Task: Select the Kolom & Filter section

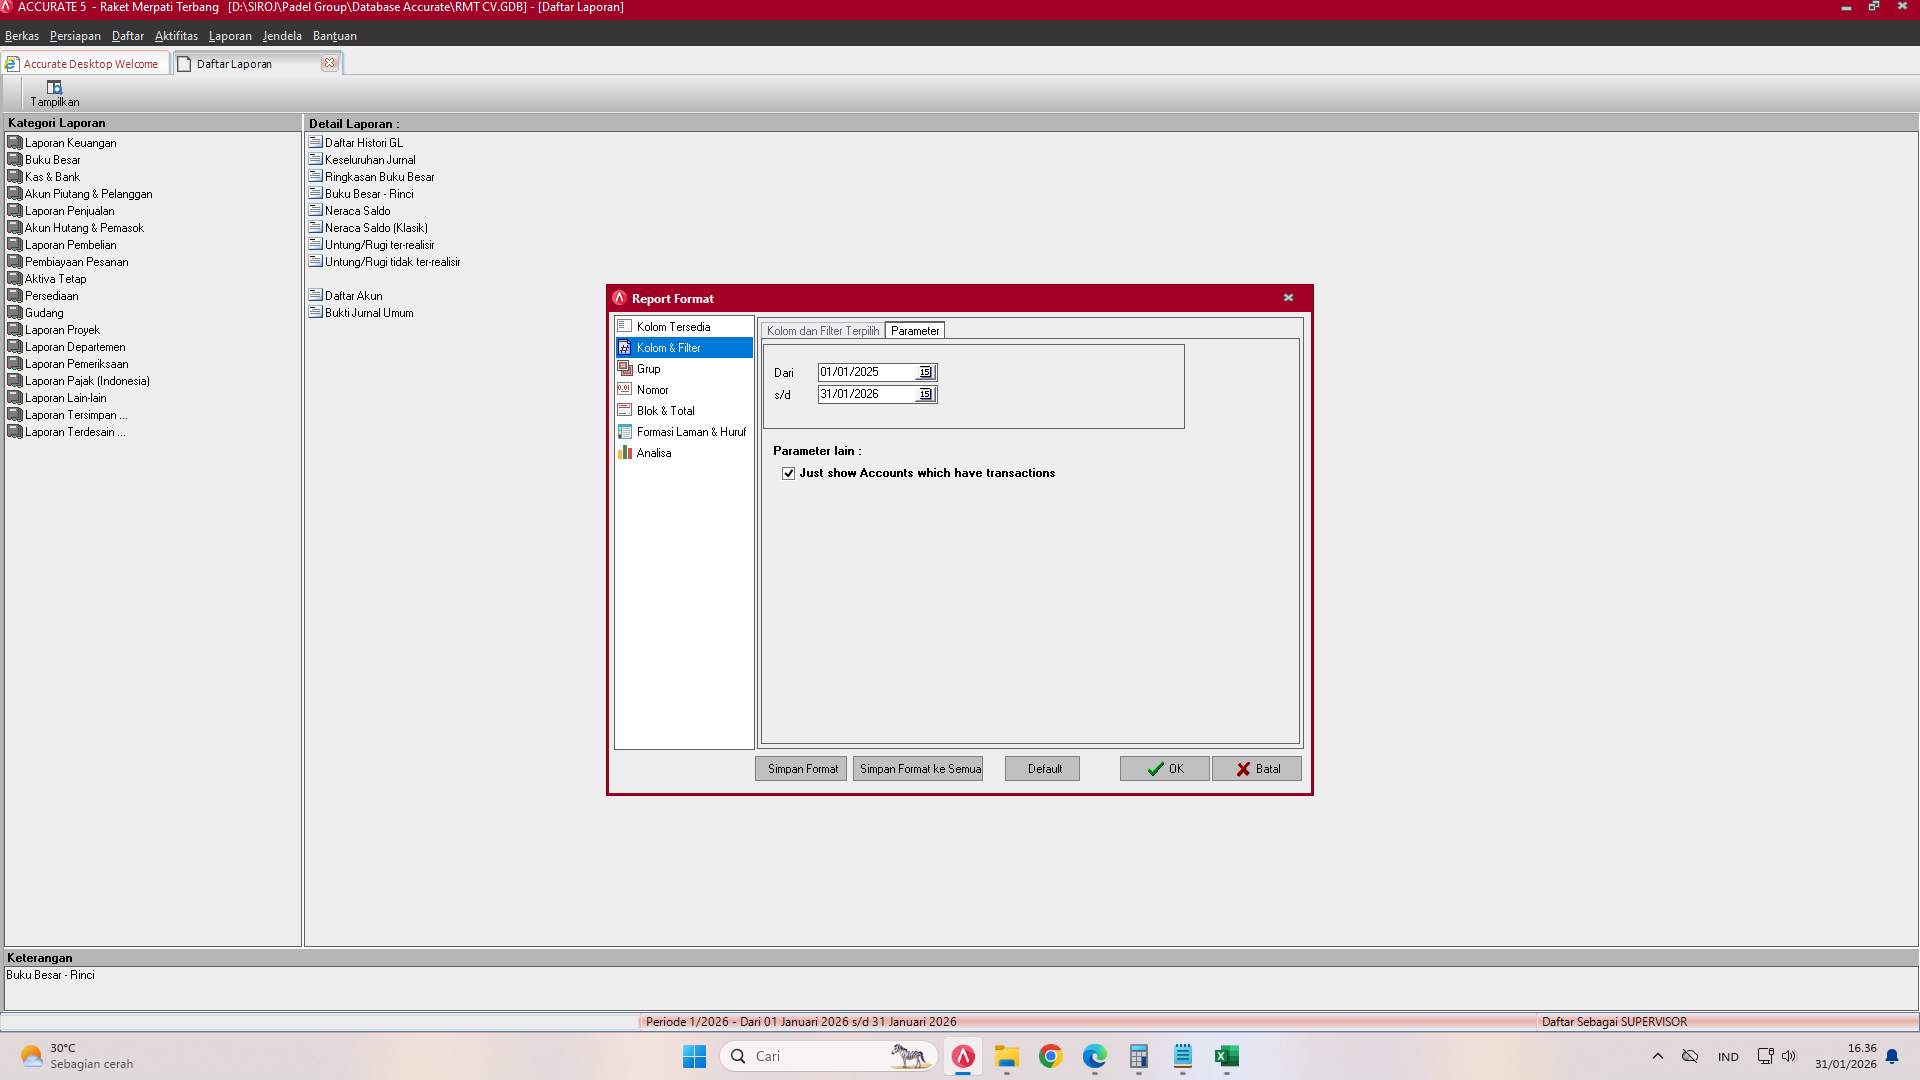Action: (668, 347)
